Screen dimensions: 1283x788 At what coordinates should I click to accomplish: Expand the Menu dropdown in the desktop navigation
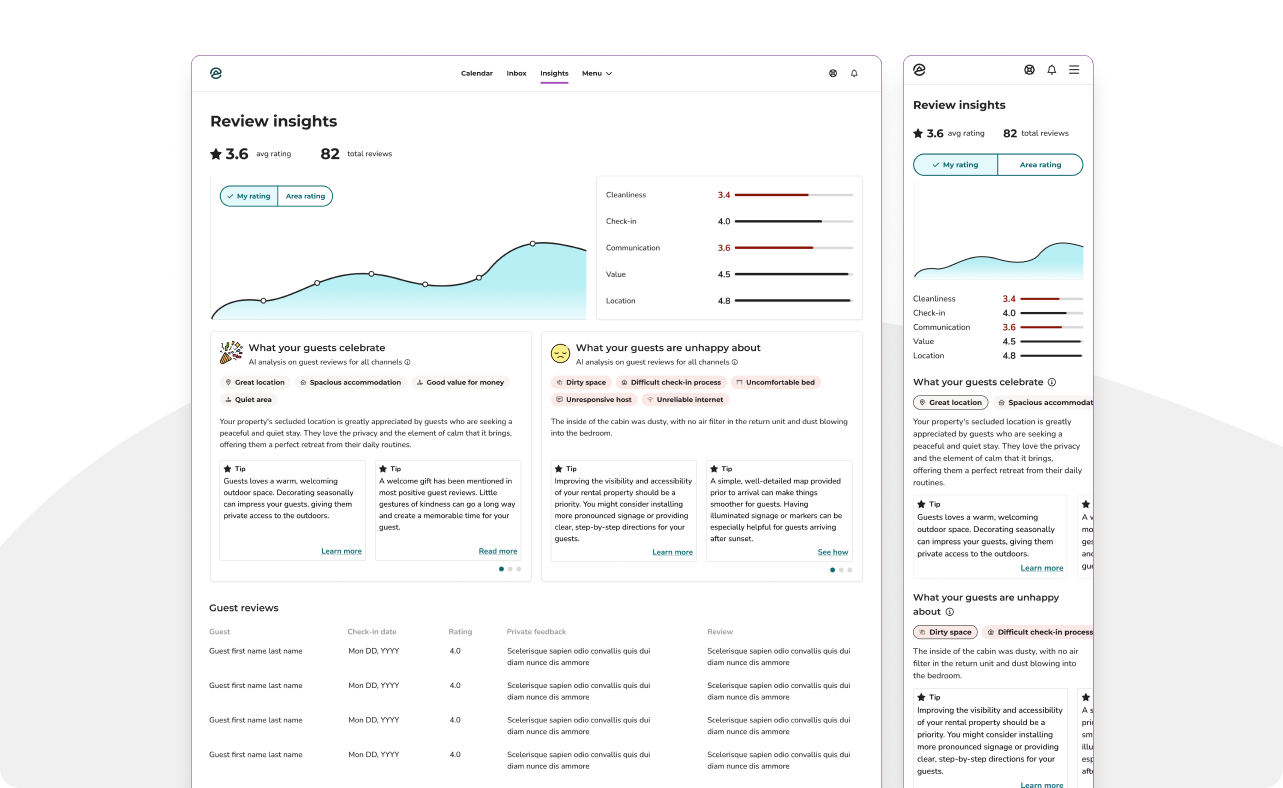[597, 73]
